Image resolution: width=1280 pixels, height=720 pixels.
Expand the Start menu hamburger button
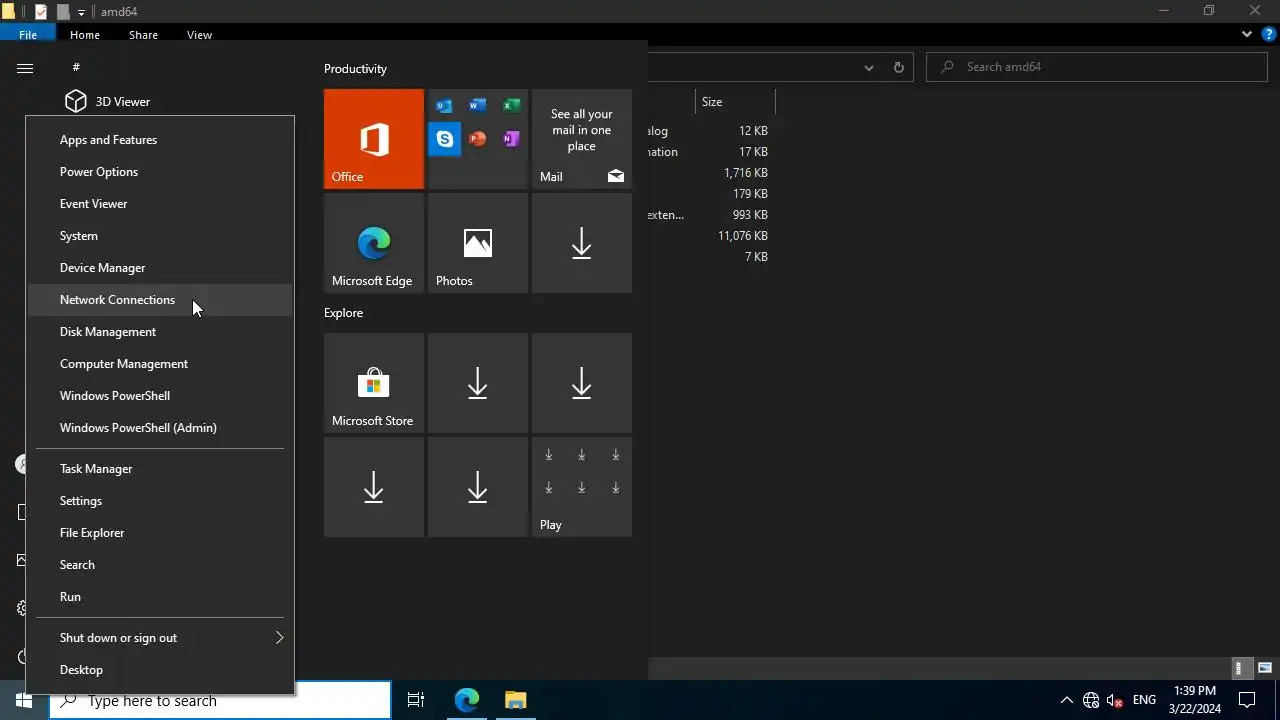pos(25,68)
